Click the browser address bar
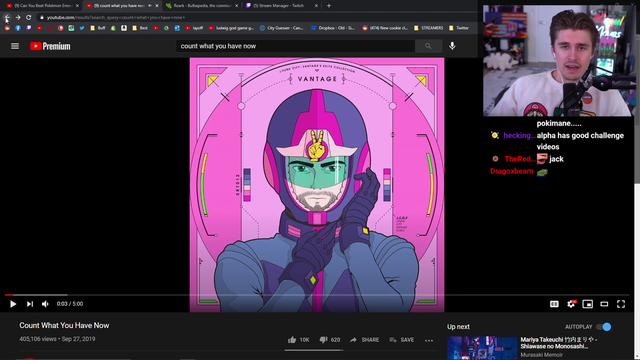 pos(257,18)
